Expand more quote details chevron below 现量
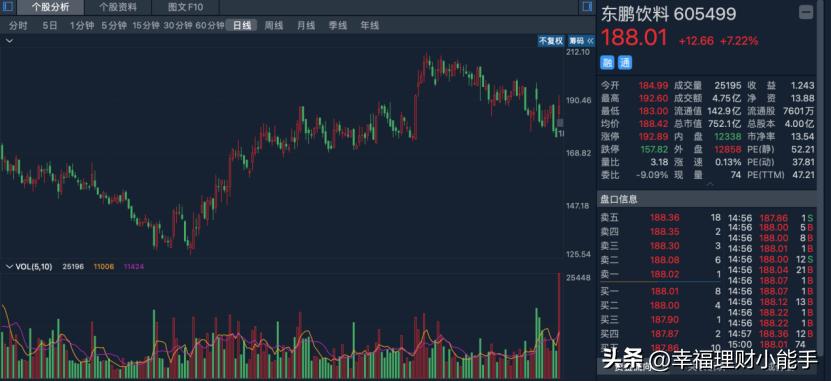The width and height of the screenshot is (831, 382). 710,184
